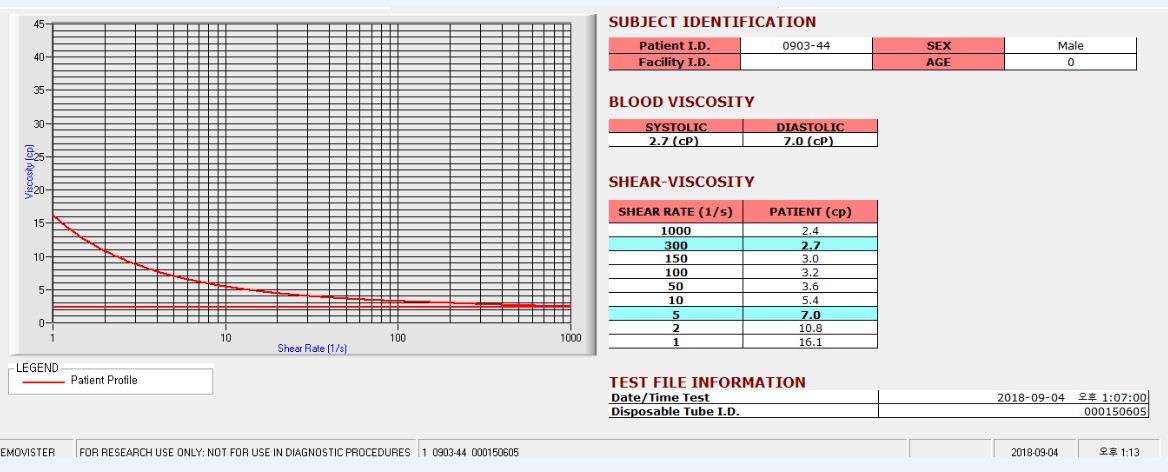Select the 16.1 cp patient value
Screen dimensions: 1168x472
point(810,342)
